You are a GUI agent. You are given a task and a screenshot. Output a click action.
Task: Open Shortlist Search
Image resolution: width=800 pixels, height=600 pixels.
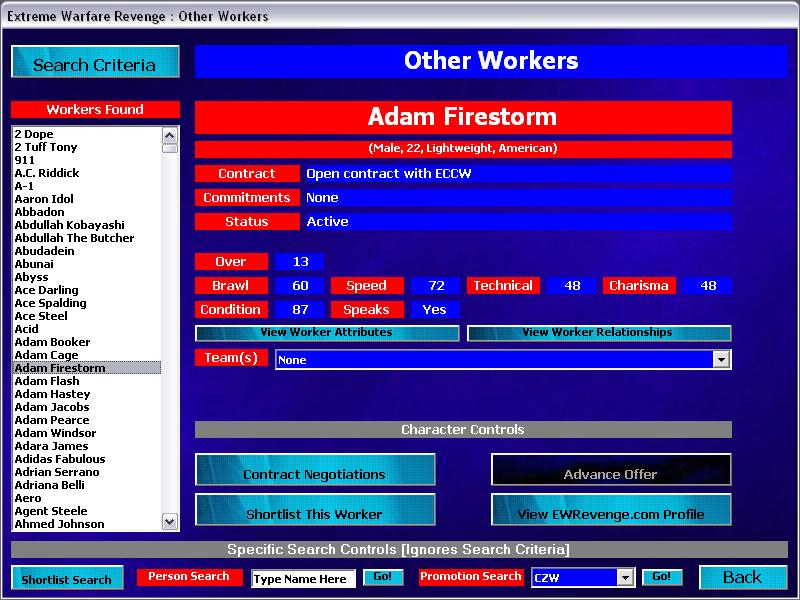[x=67, y=578]
